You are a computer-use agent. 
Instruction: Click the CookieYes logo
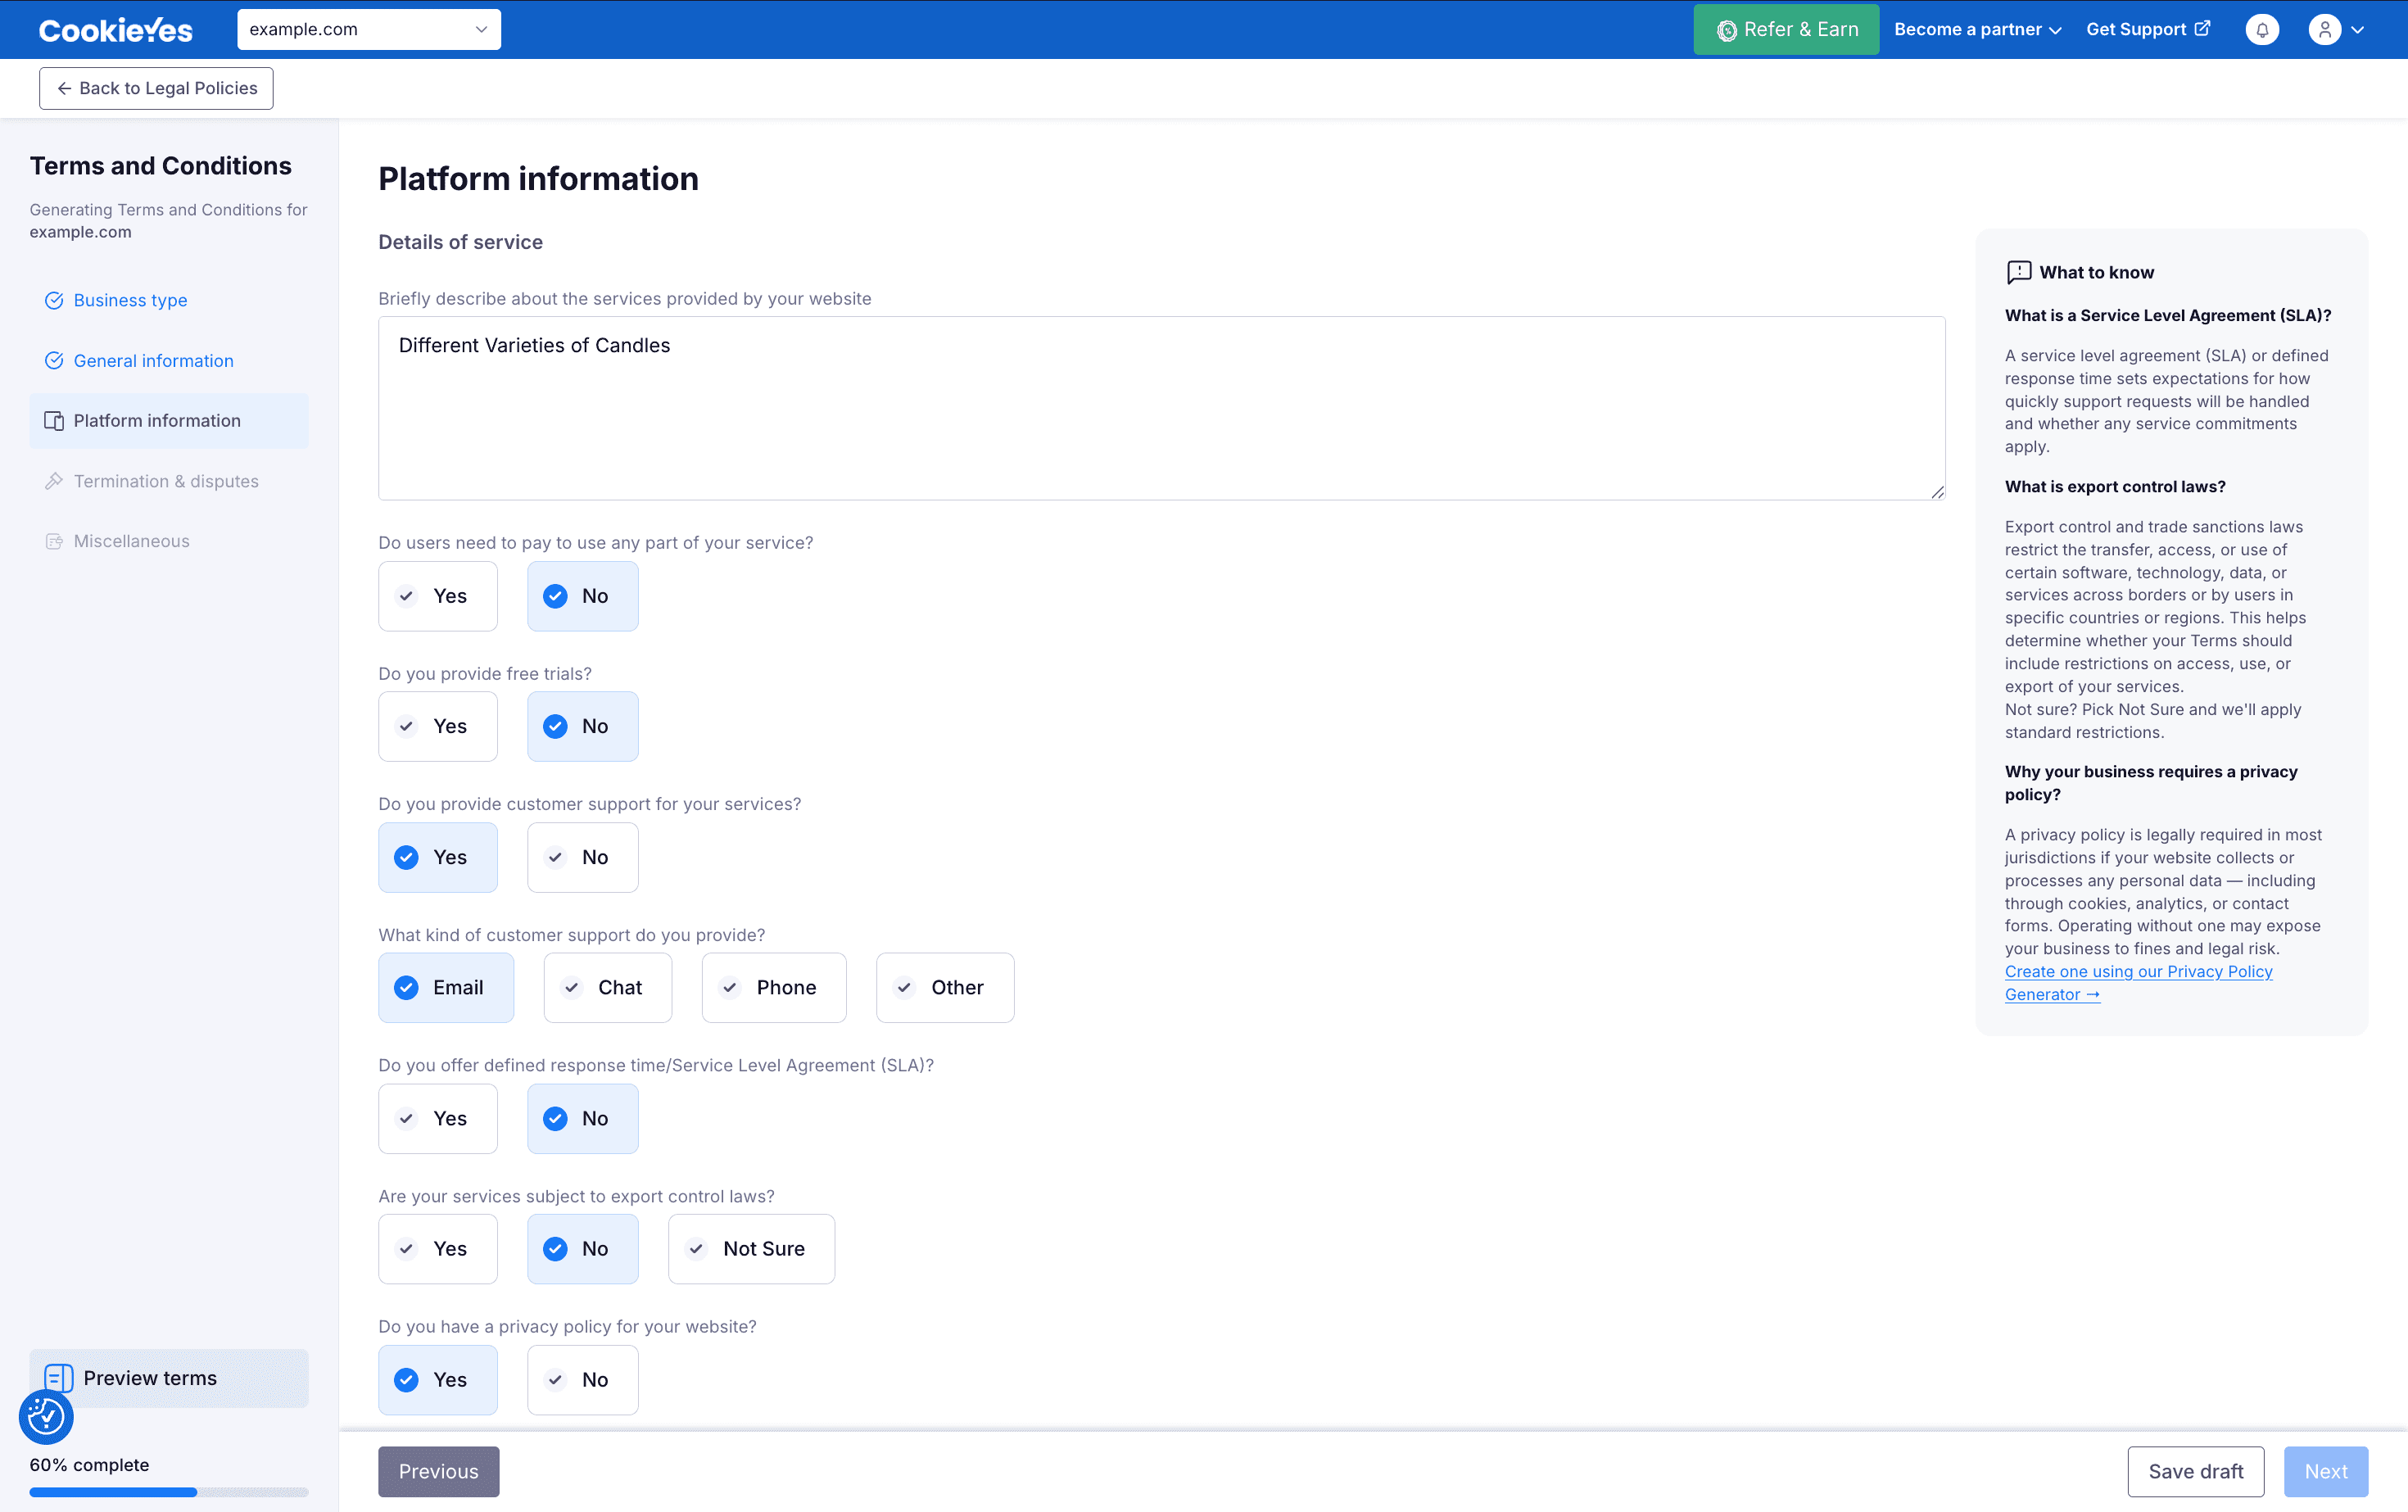(116, 30)
